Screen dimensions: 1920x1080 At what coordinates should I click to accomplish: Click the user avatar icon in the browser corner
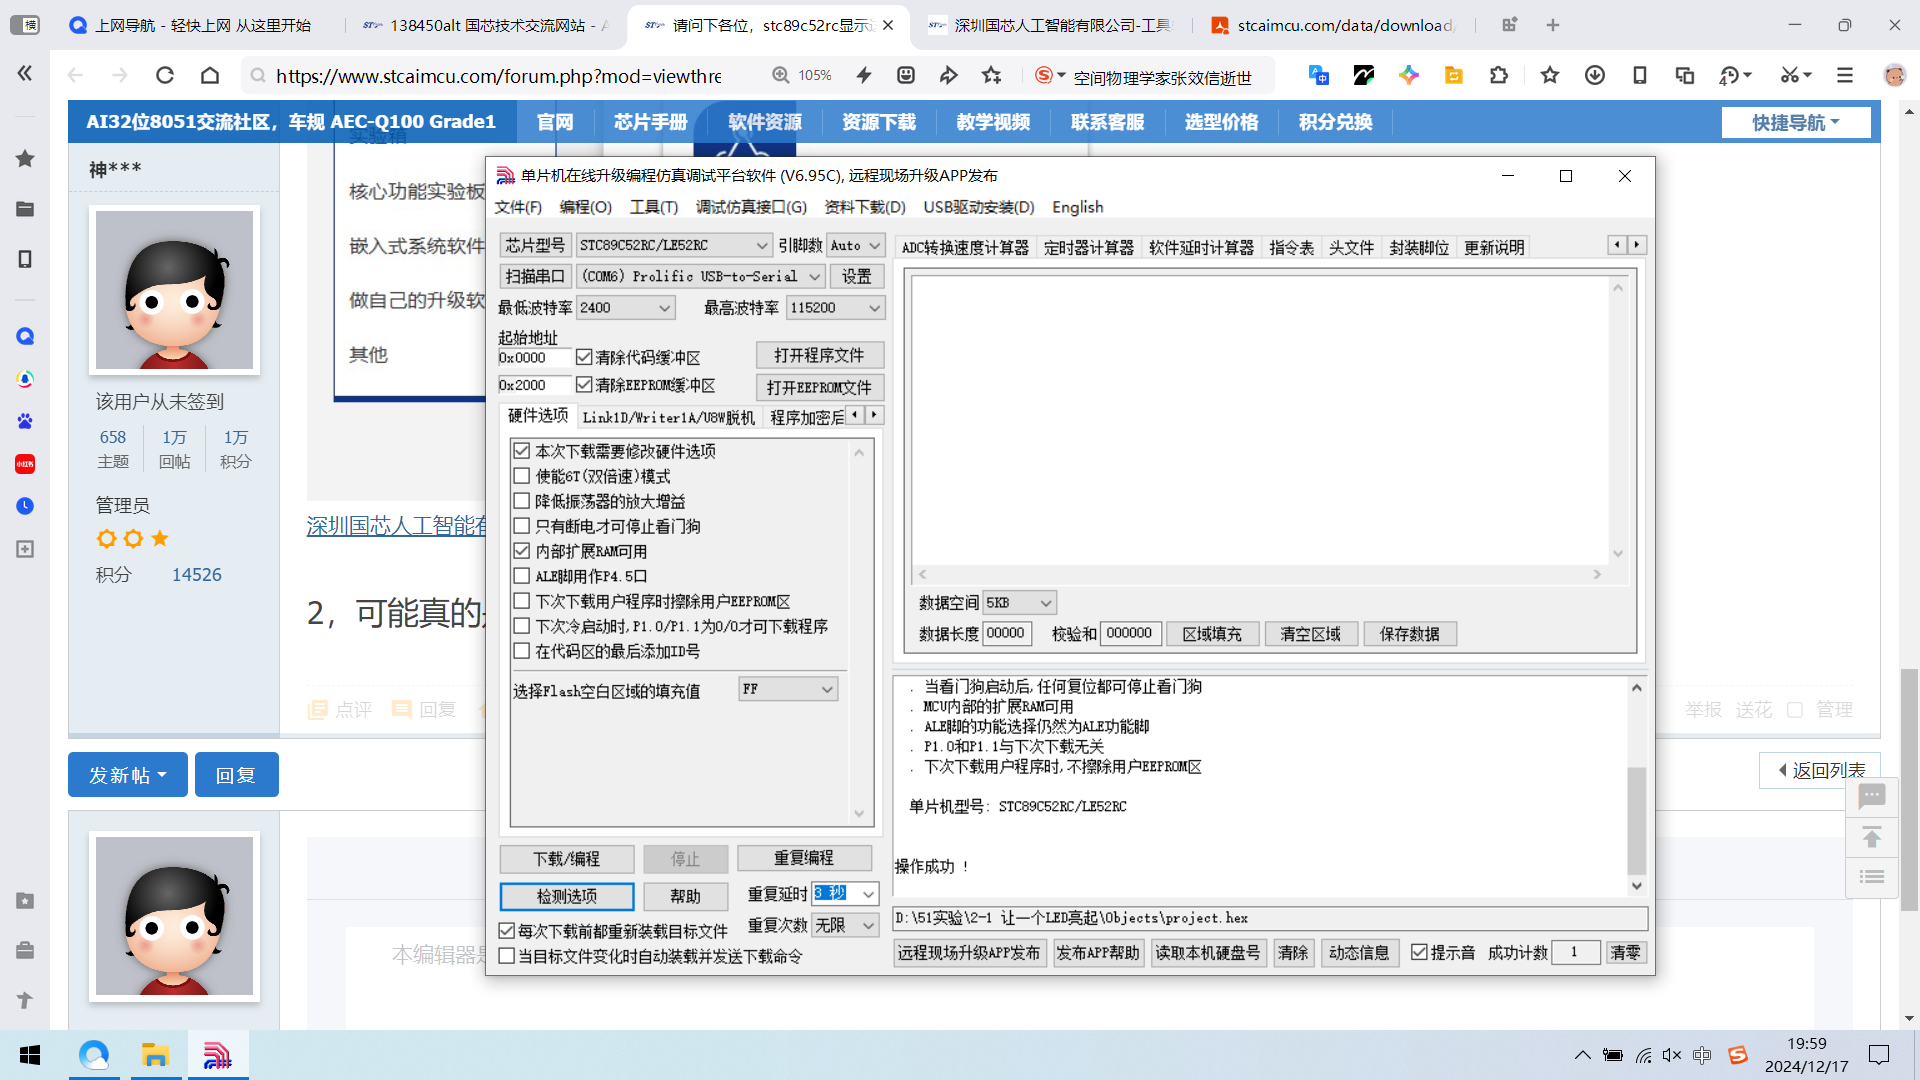point(1894,75)
